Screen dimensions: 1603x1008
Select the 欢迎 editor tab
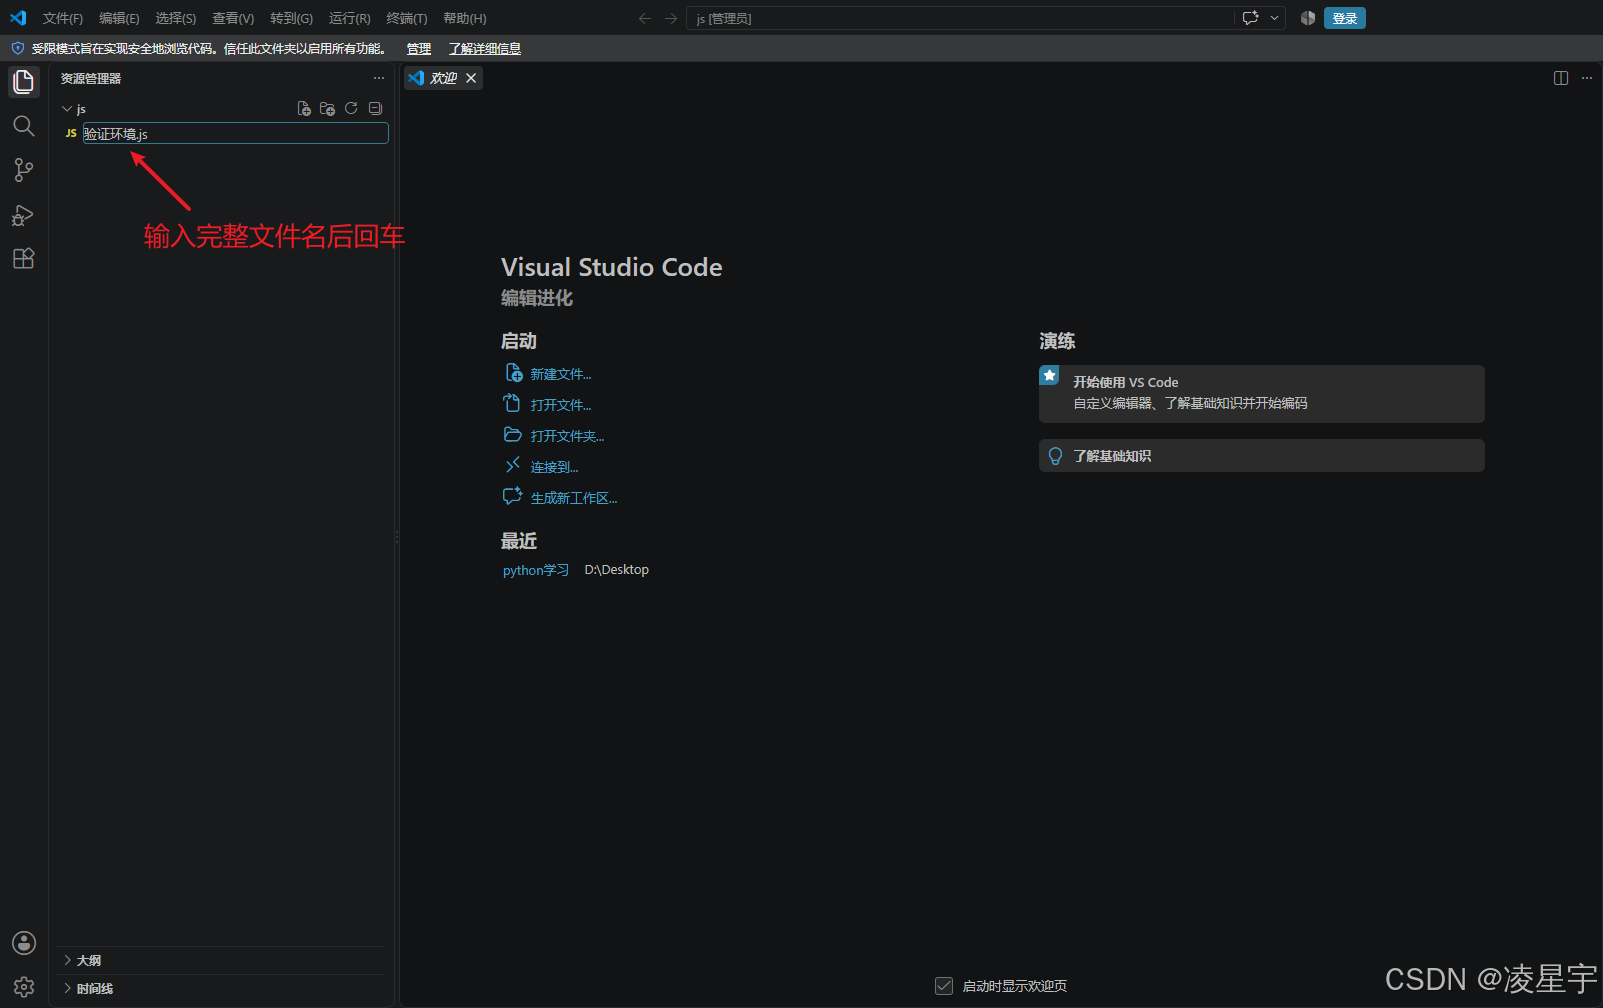(x=443, y=78)
